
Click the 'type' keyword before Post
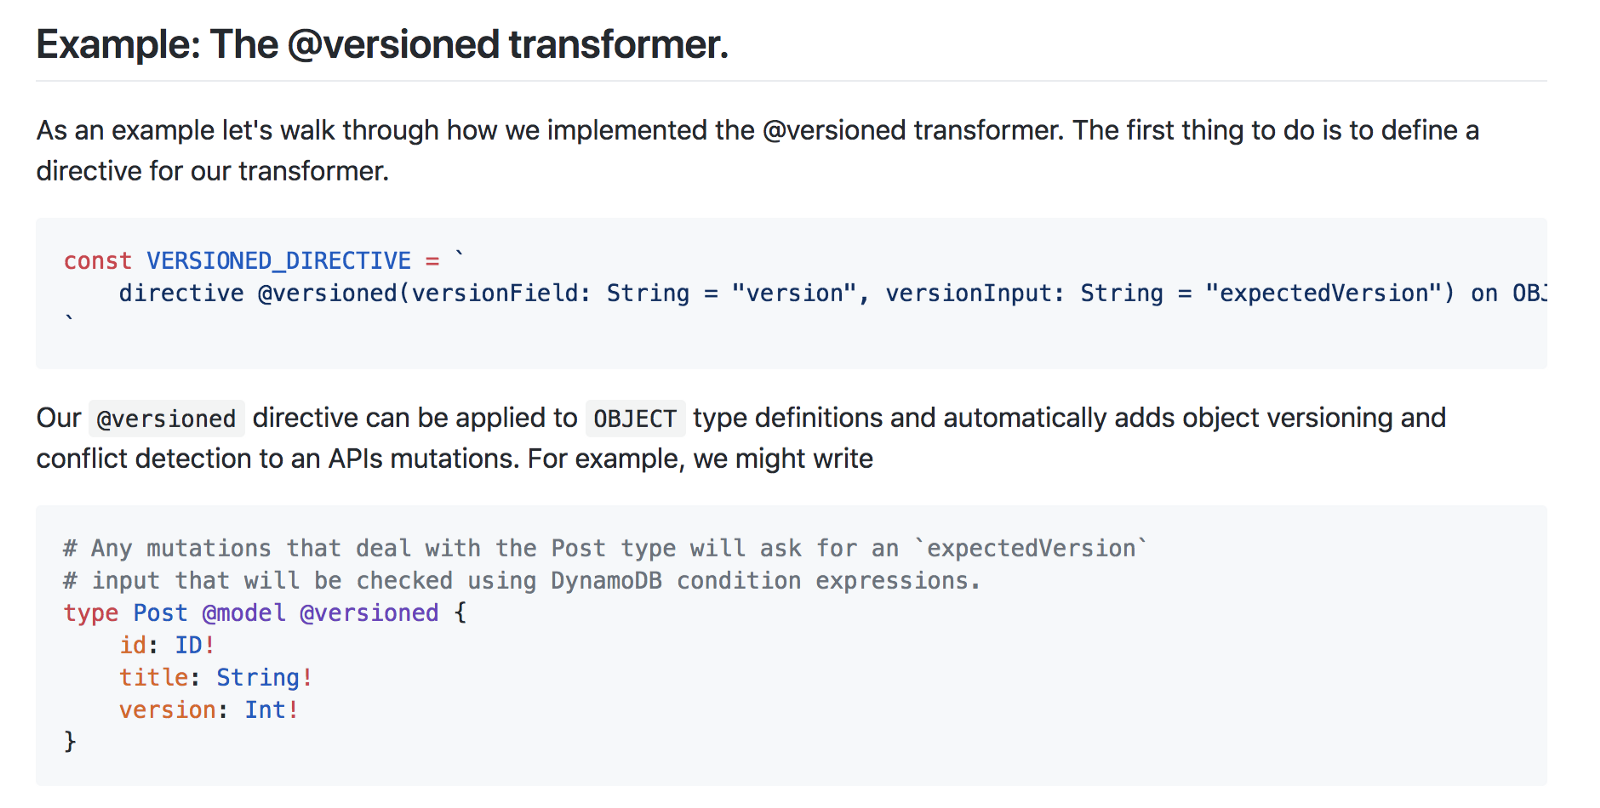[91, 613]
